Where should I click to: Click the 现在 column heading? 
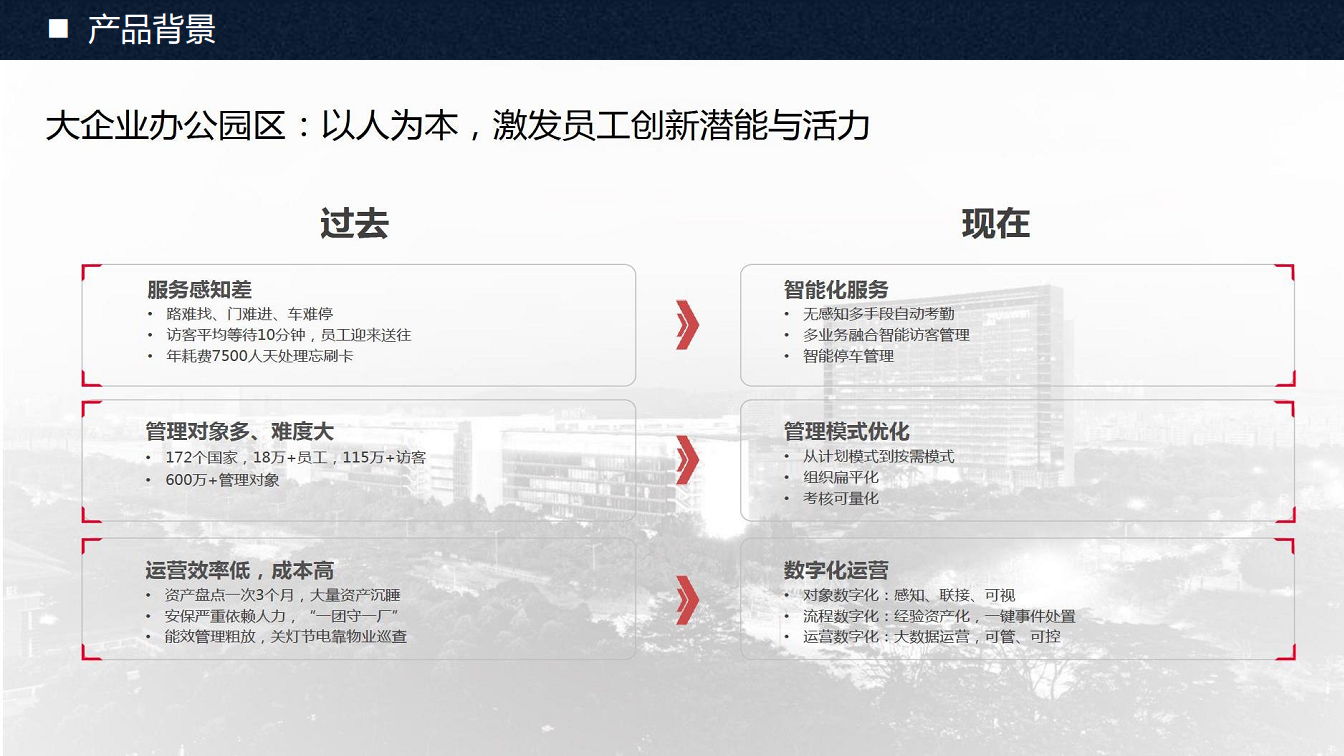pos(995,223)
